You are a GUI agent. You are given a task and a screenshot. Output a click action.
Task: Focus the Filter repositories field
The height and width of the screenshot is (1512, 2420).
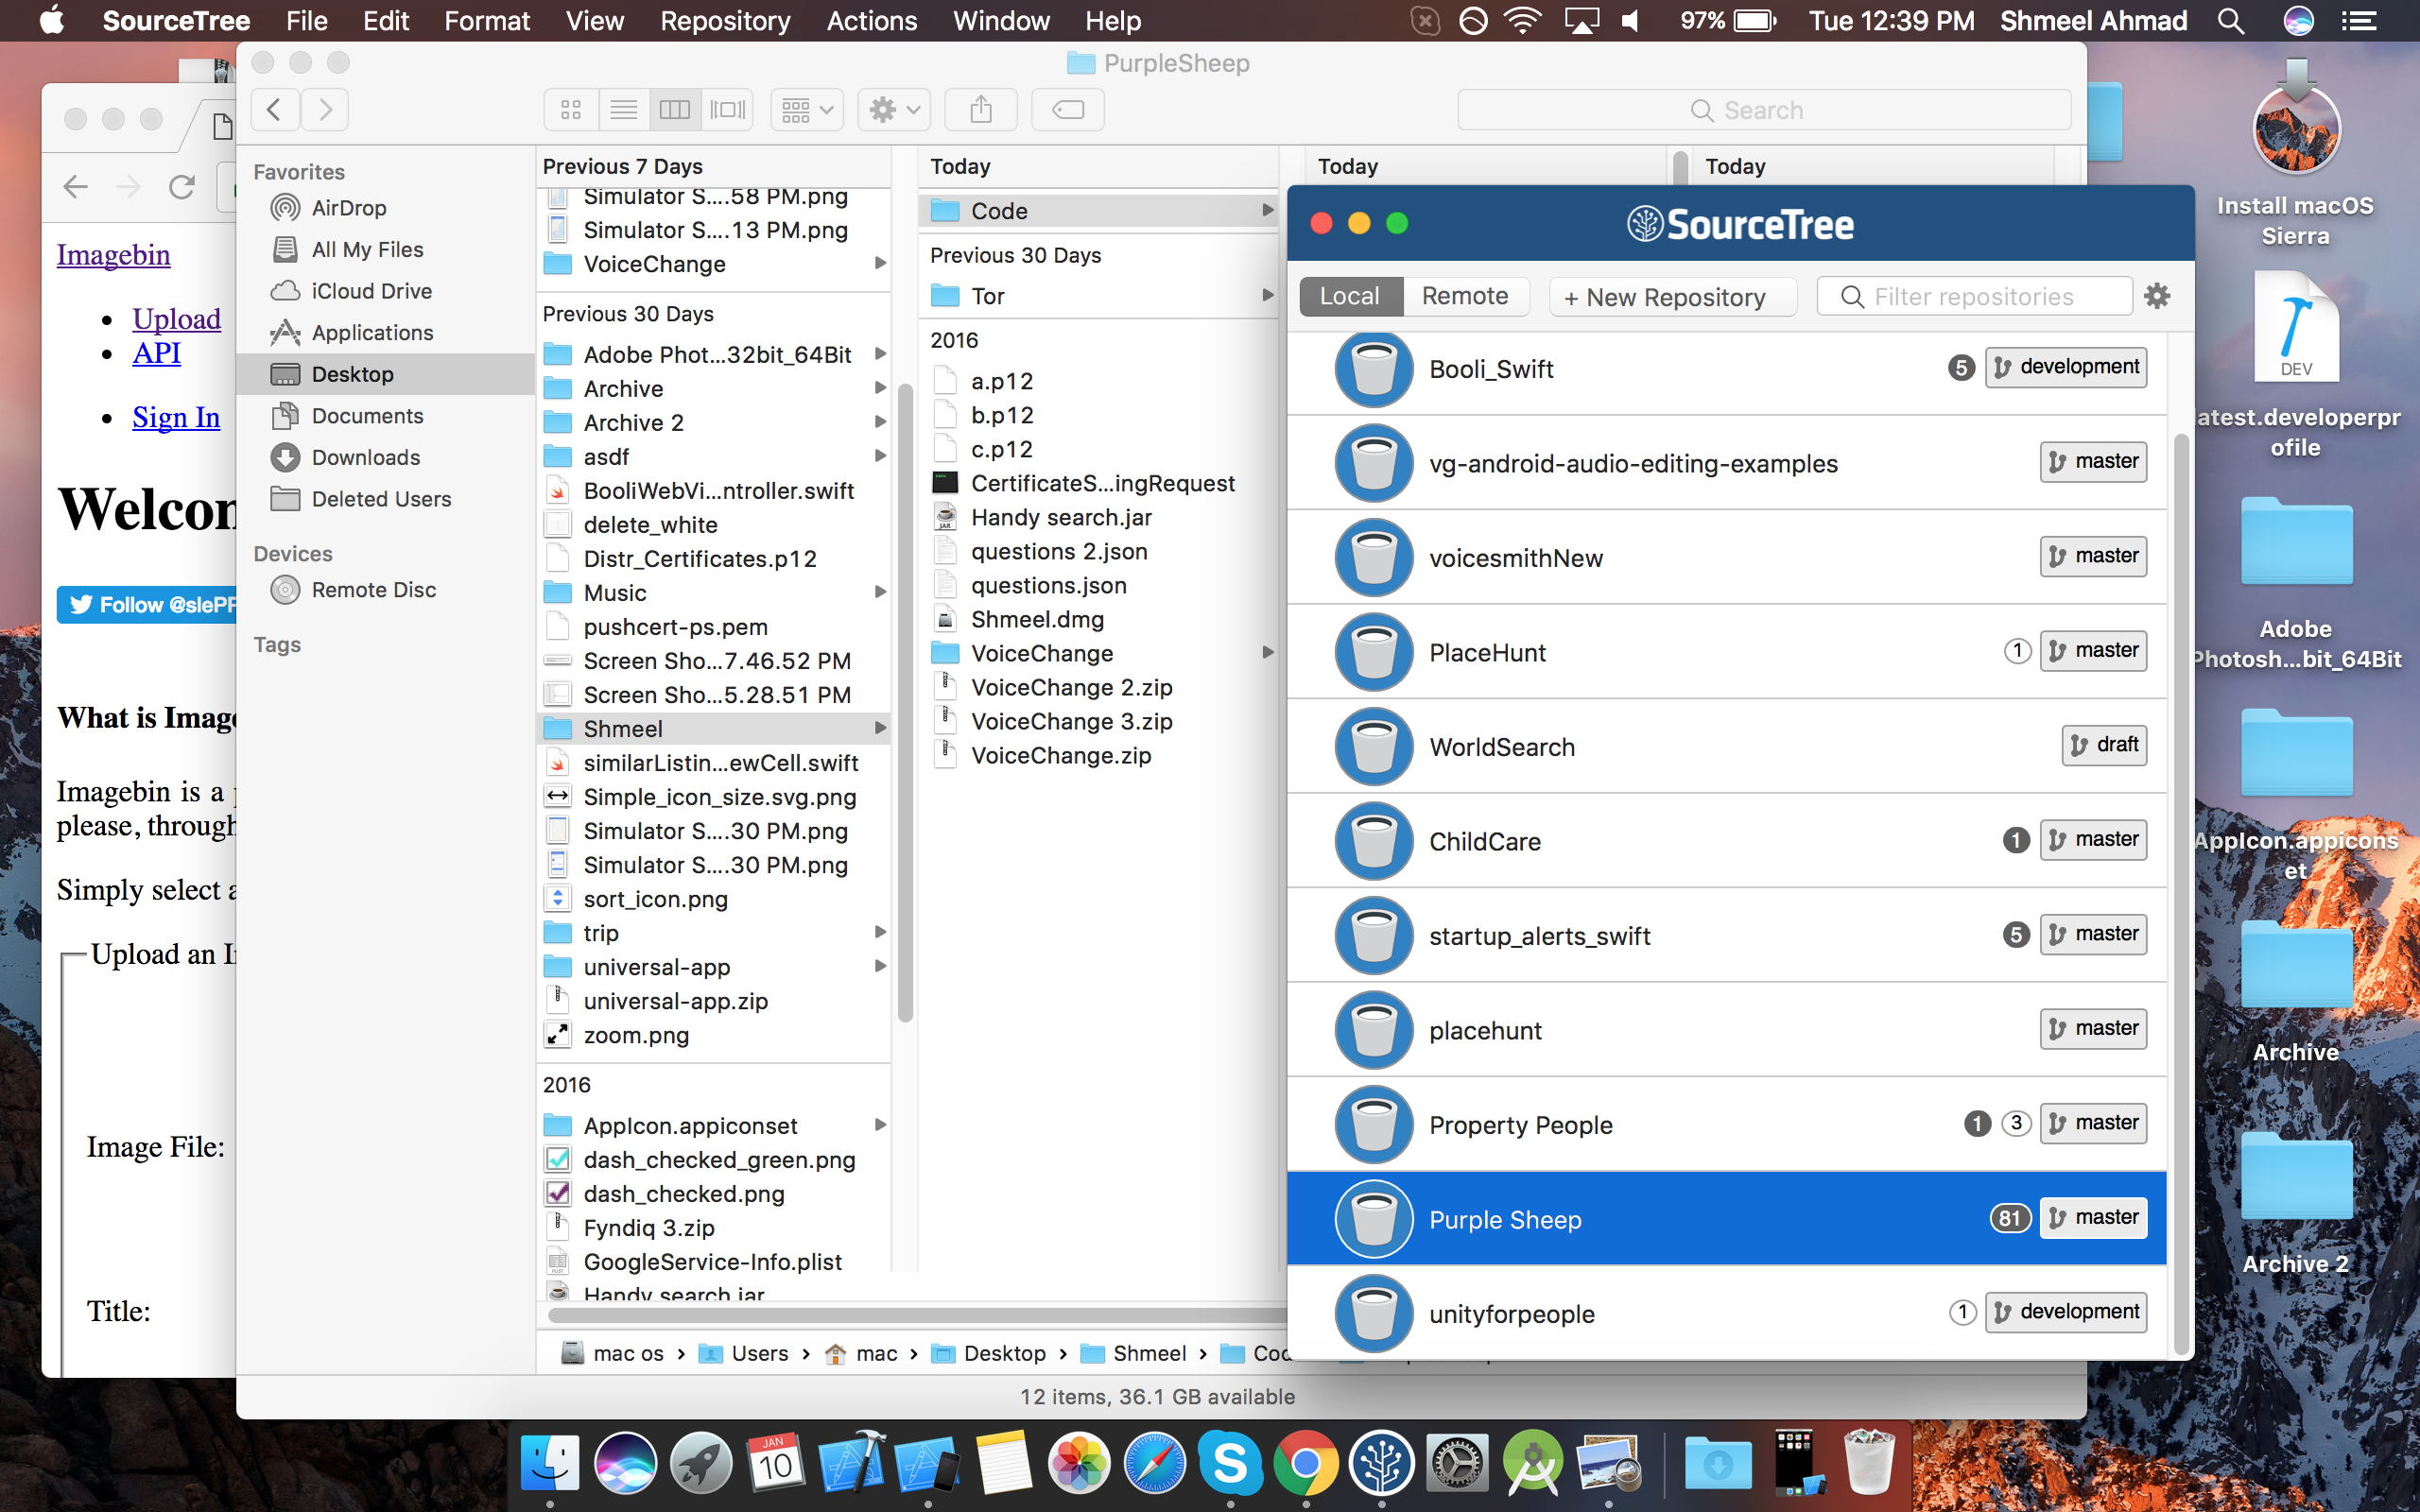pyautogui.click(x=1974, y=297)
